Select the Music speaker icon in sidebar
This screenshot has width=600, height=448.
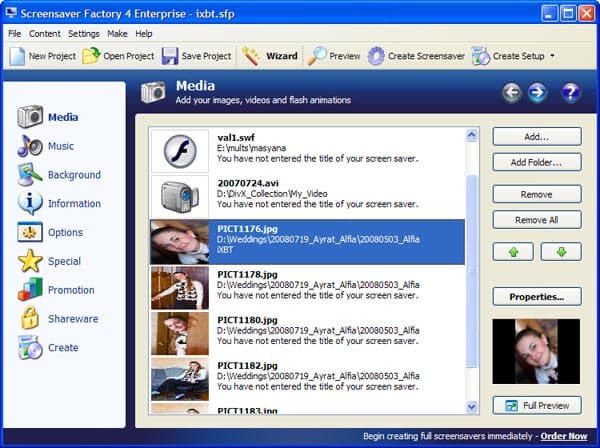tap(30, 146)
